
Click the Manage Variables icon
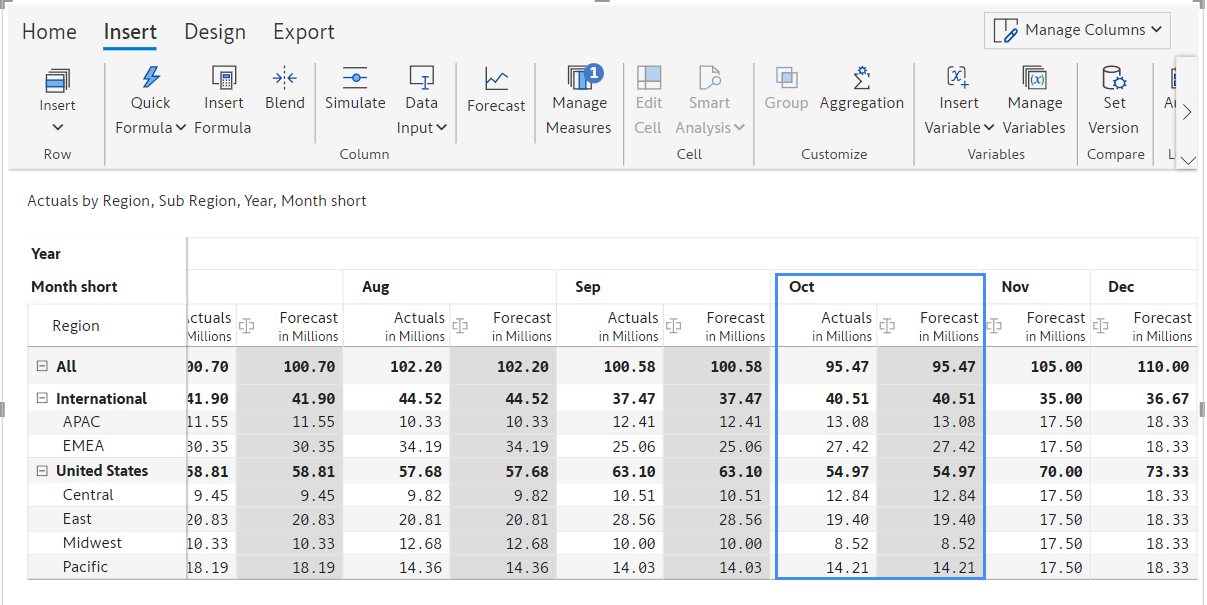[1034, 77]
